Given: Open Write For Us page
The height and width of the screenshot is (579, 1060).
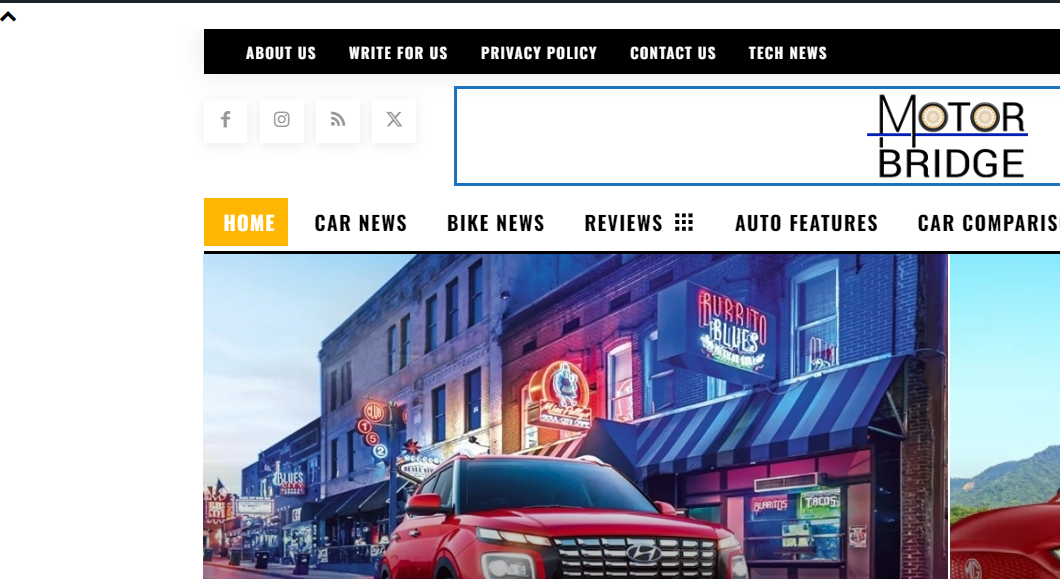Looking at the screenshot, I should click(398, 53).
